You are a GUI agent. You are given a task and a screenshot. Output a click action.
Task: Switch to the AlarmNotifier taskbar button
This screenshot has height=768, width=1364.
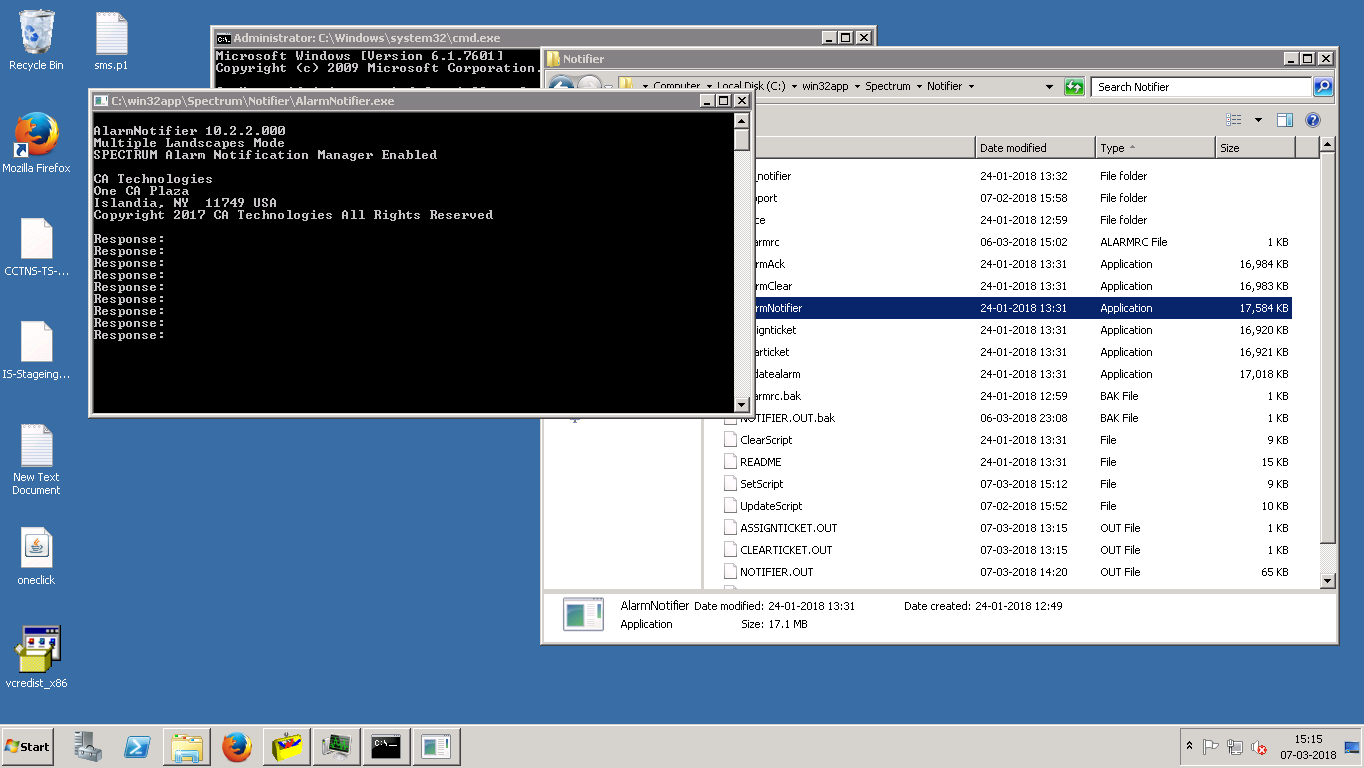[x=436, y=746]
